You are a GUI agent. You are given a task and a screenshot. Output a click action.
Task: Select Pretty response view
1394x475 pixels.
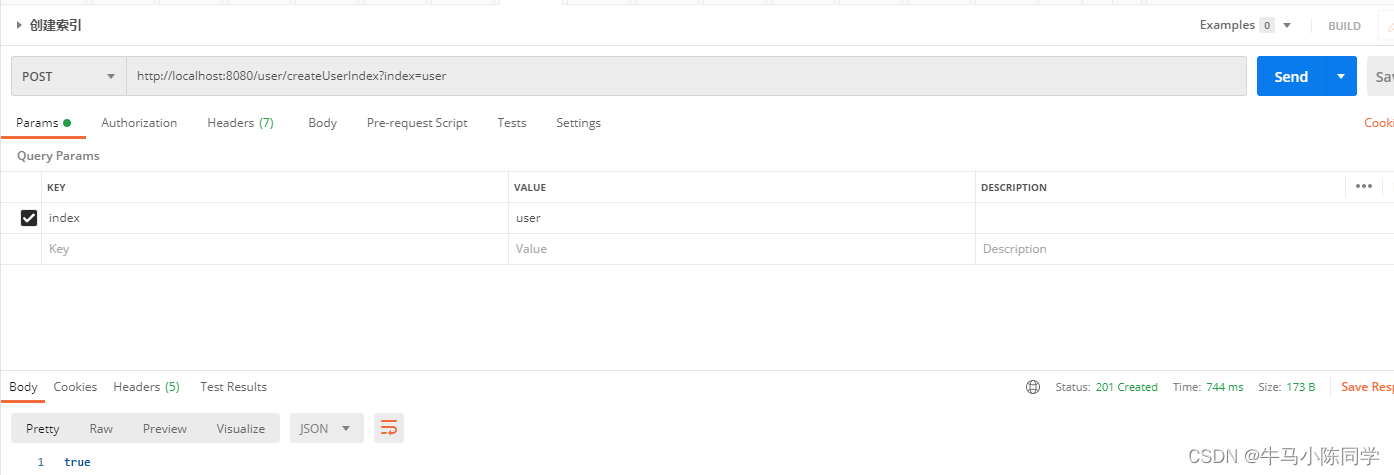point(43,428)
